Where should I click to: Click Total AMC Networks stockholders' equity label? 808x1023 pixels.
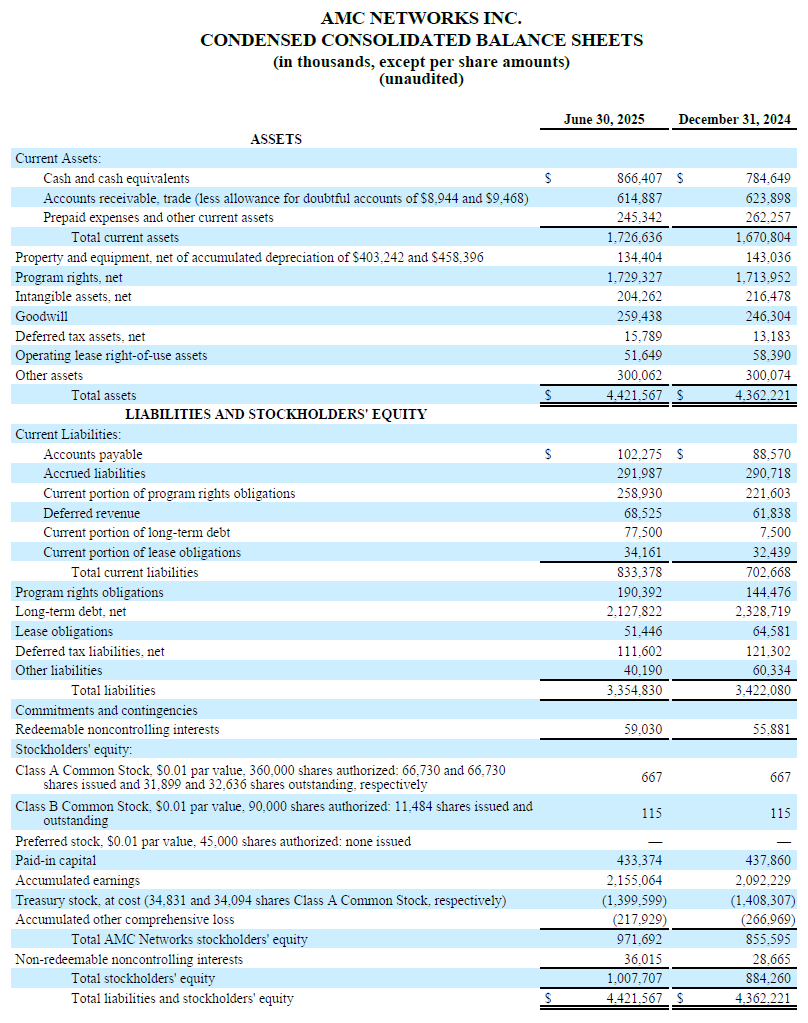(189, 939)
